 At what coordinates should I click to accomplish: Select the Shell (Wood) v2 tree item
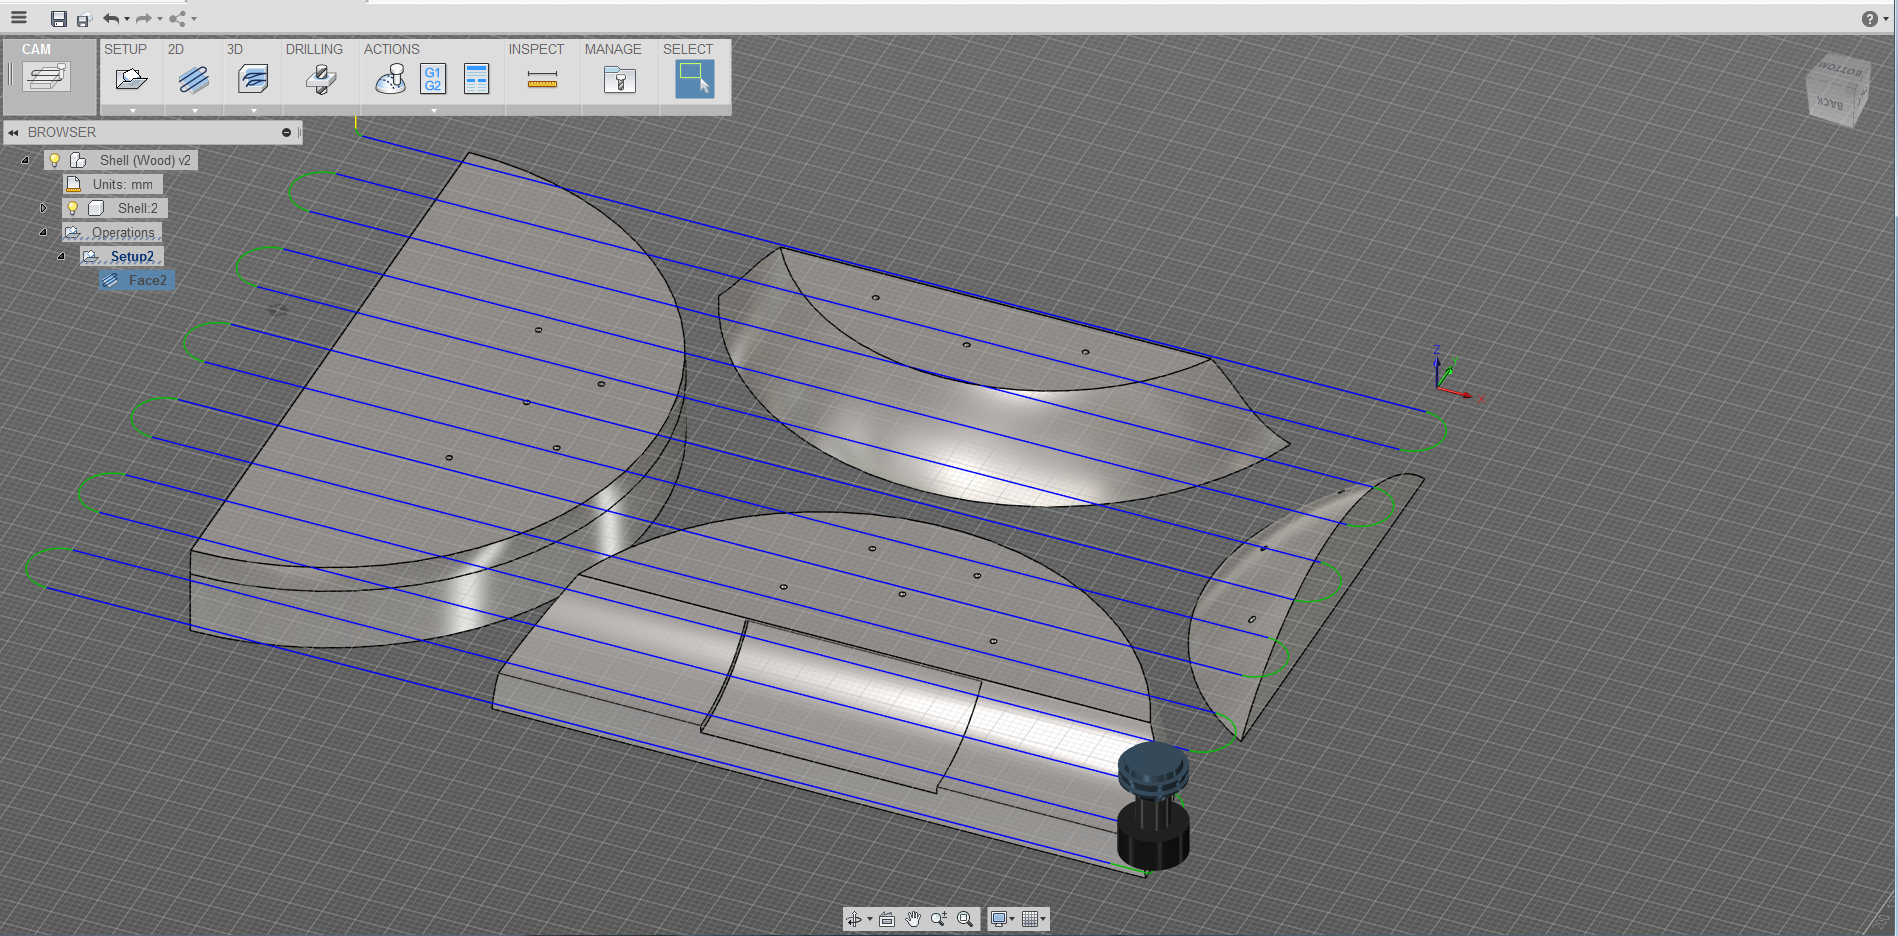point(145,160)
